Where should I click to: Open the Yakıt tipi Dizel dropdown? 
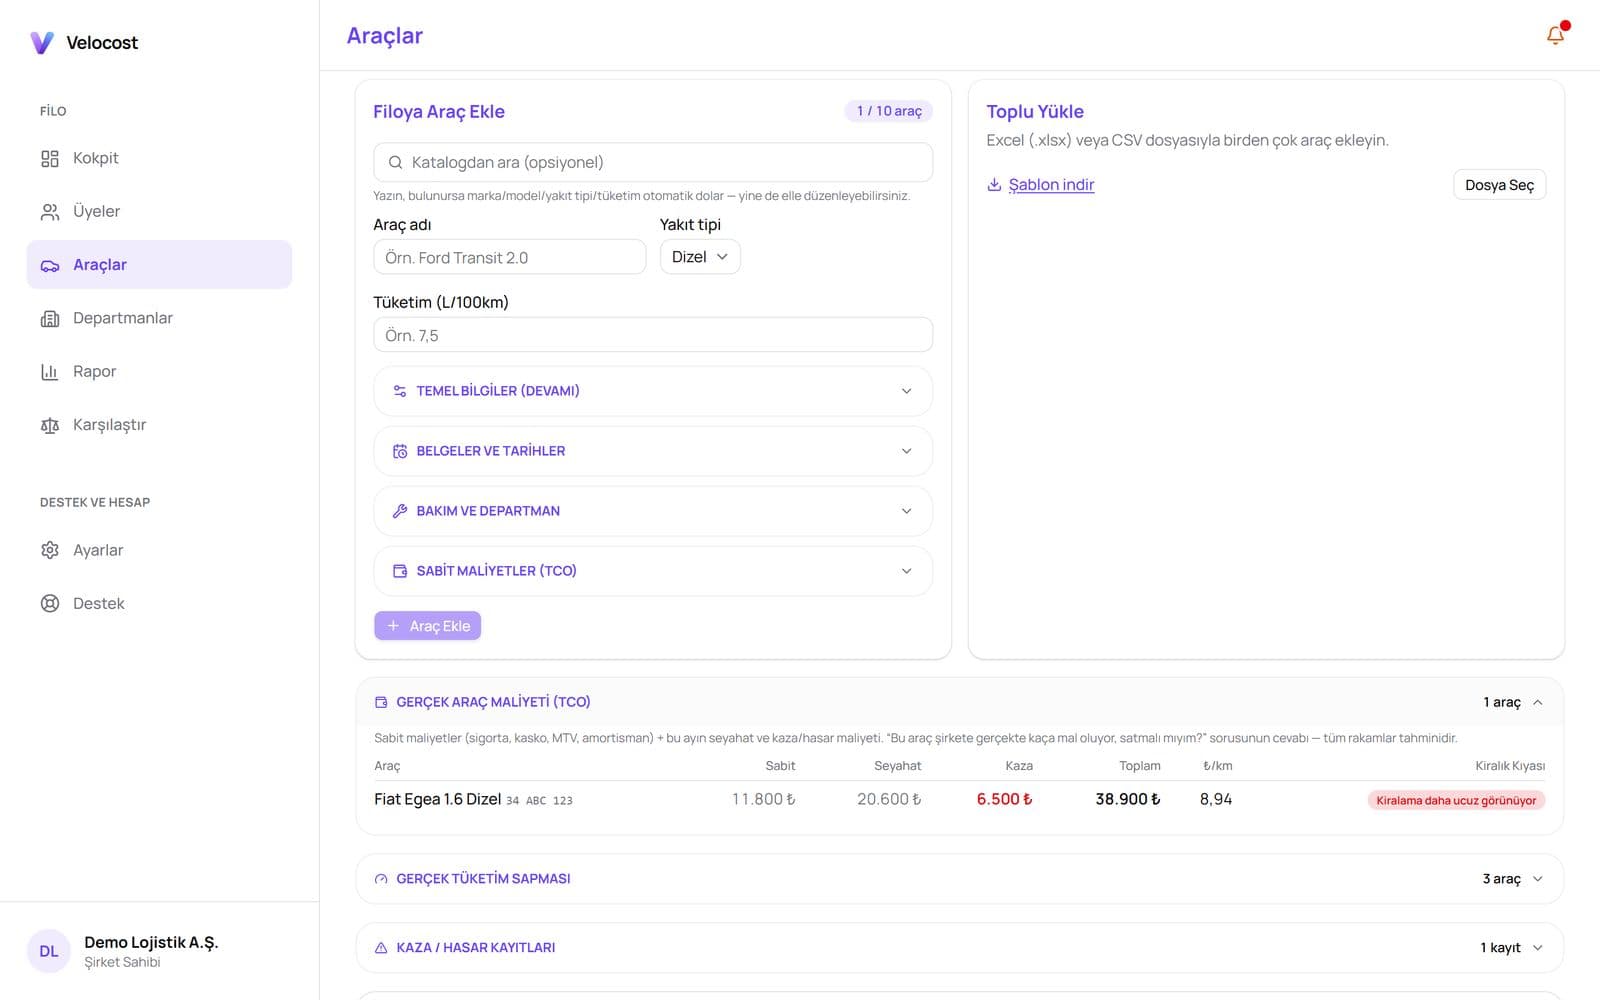pos(700,257)
